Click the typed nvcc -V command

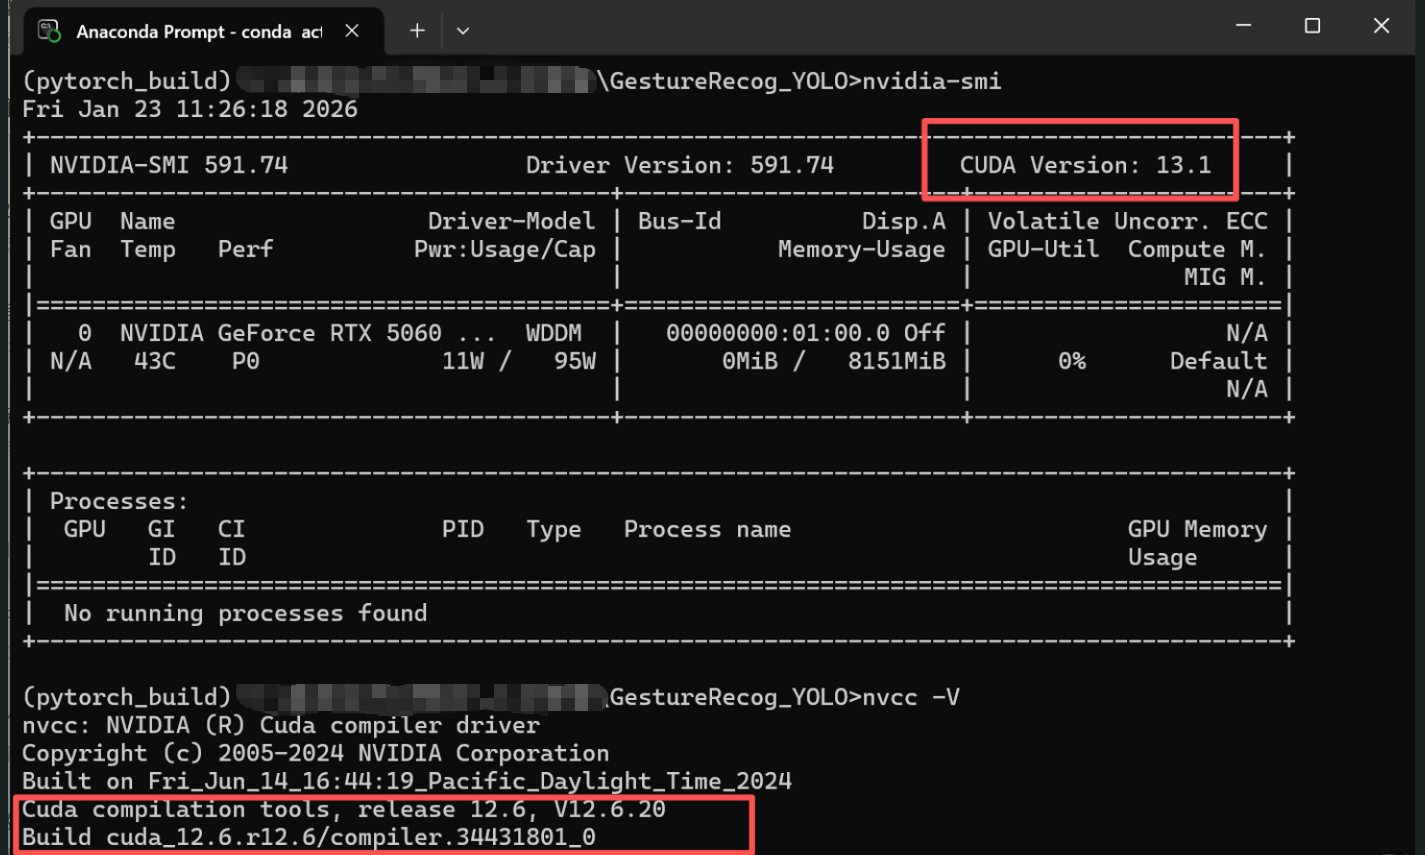[911, 697]
